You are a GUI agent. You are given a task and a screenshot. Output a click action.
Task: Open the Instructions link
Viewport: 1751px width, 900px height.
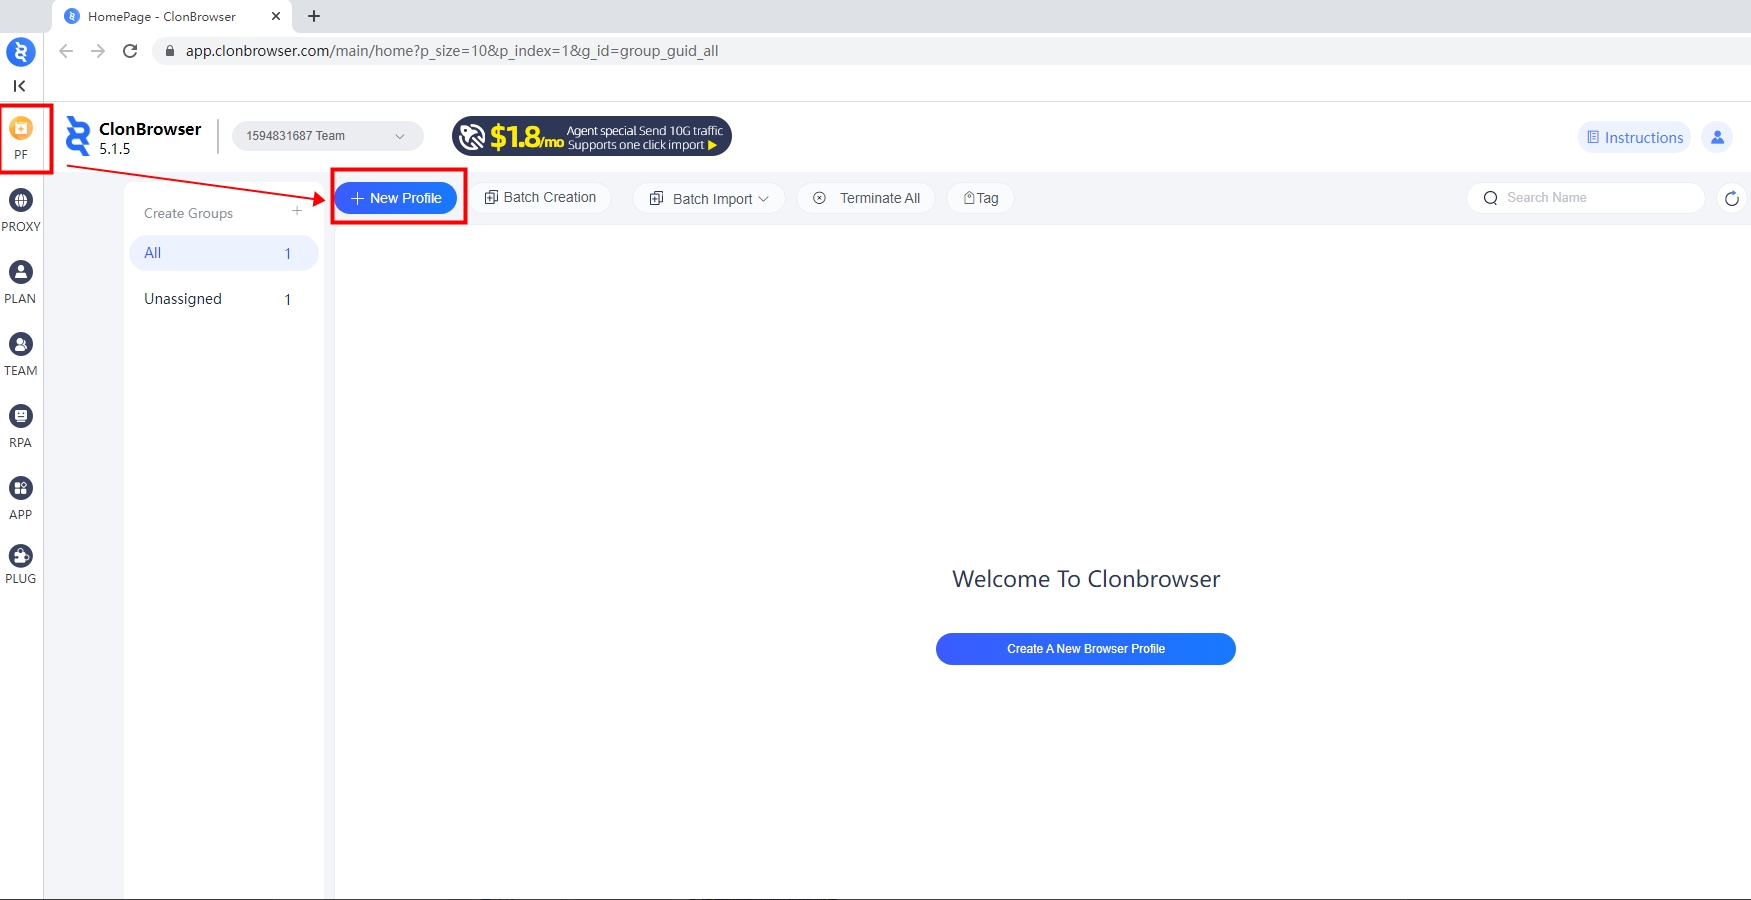1634,138
